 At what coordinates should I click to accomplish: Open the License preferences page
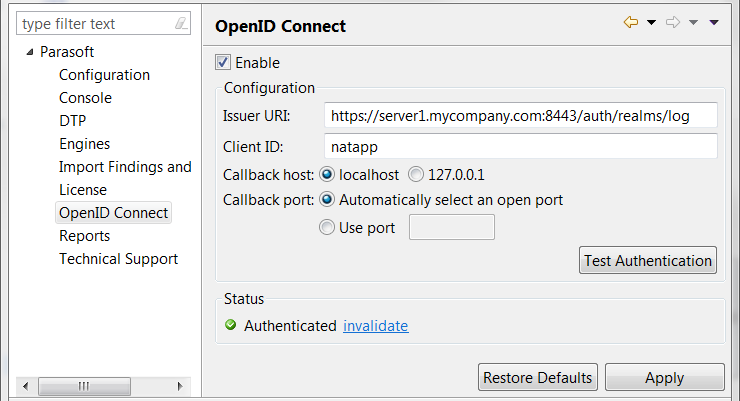tap(83, 190)
